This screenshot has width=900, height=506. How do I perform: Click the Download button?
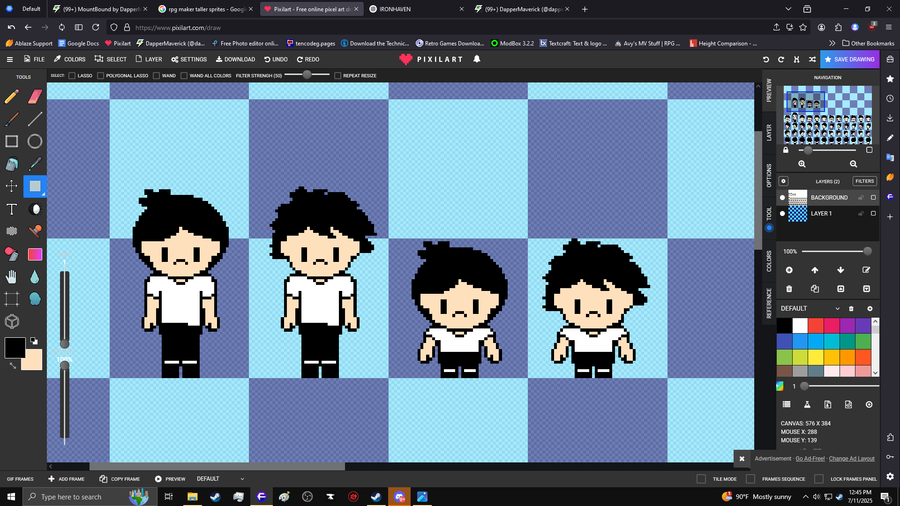235,59
